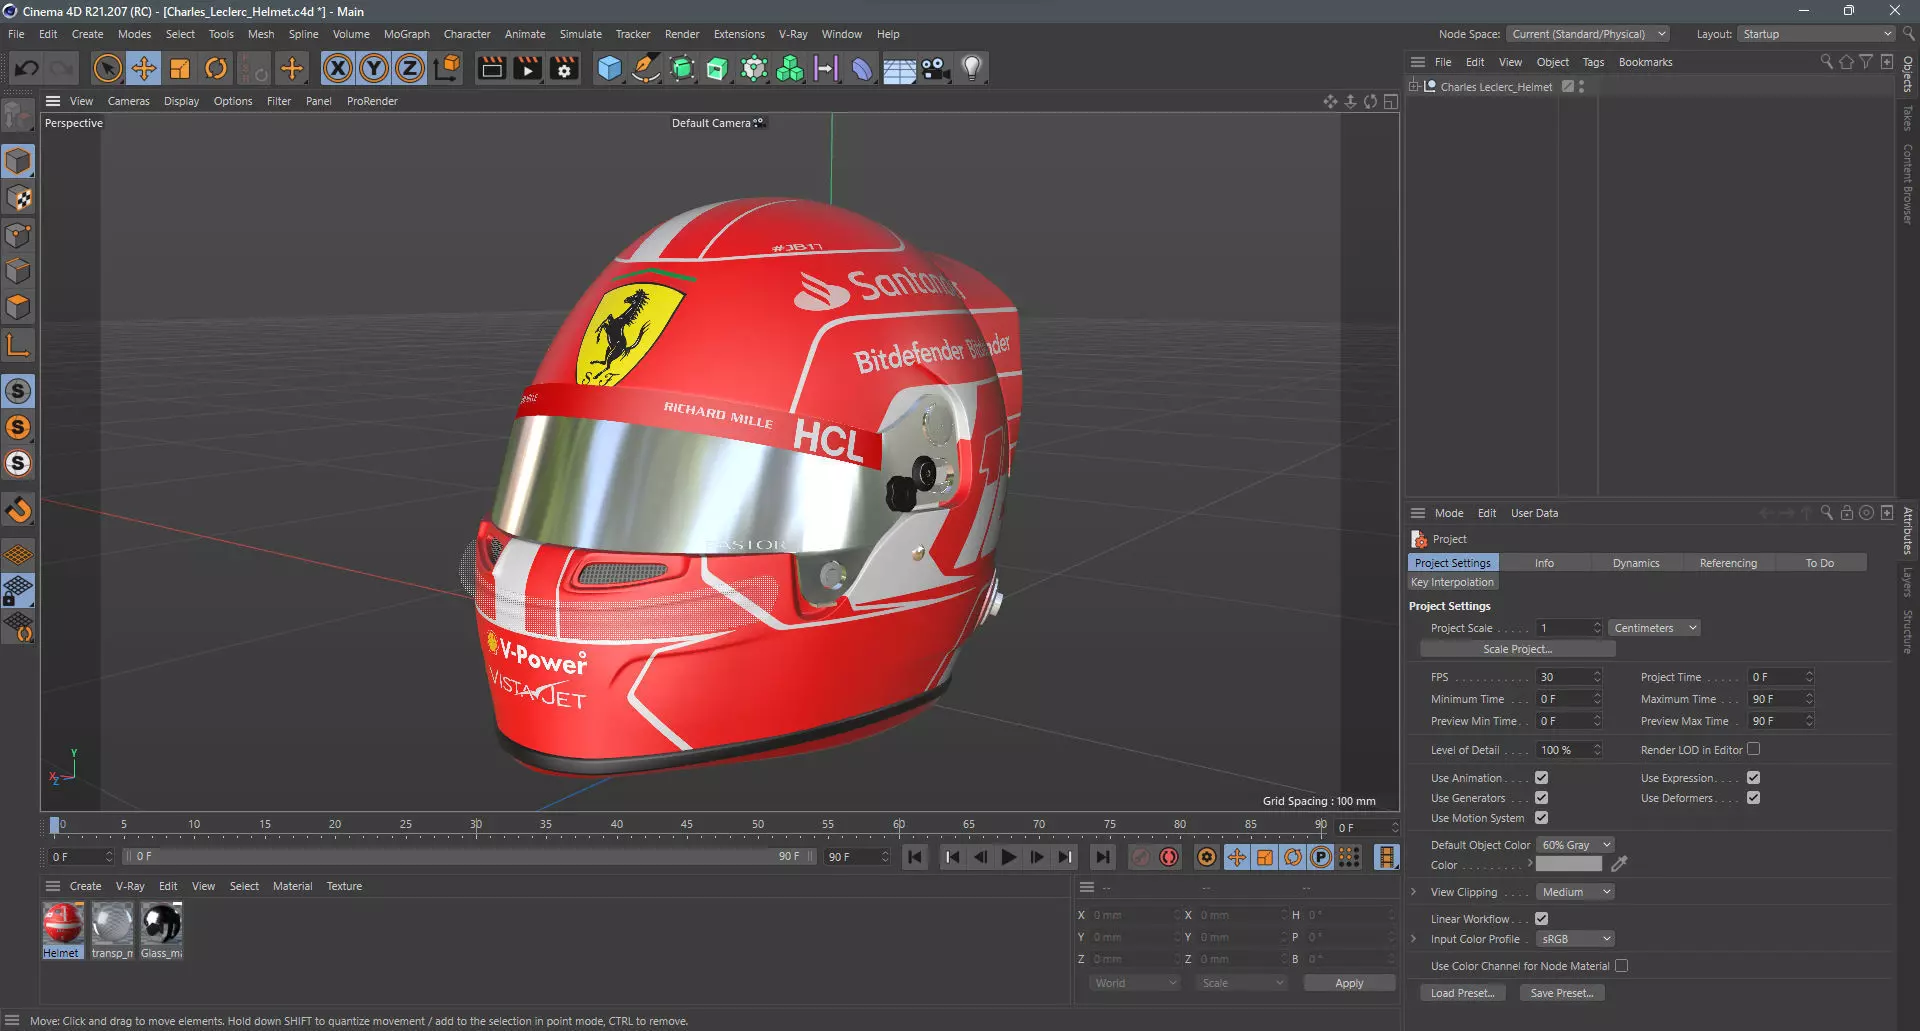Screen dimensions: 1920x1031
Task: Open Default Object Color dropdown
Action: click(x=1575, y=845)
